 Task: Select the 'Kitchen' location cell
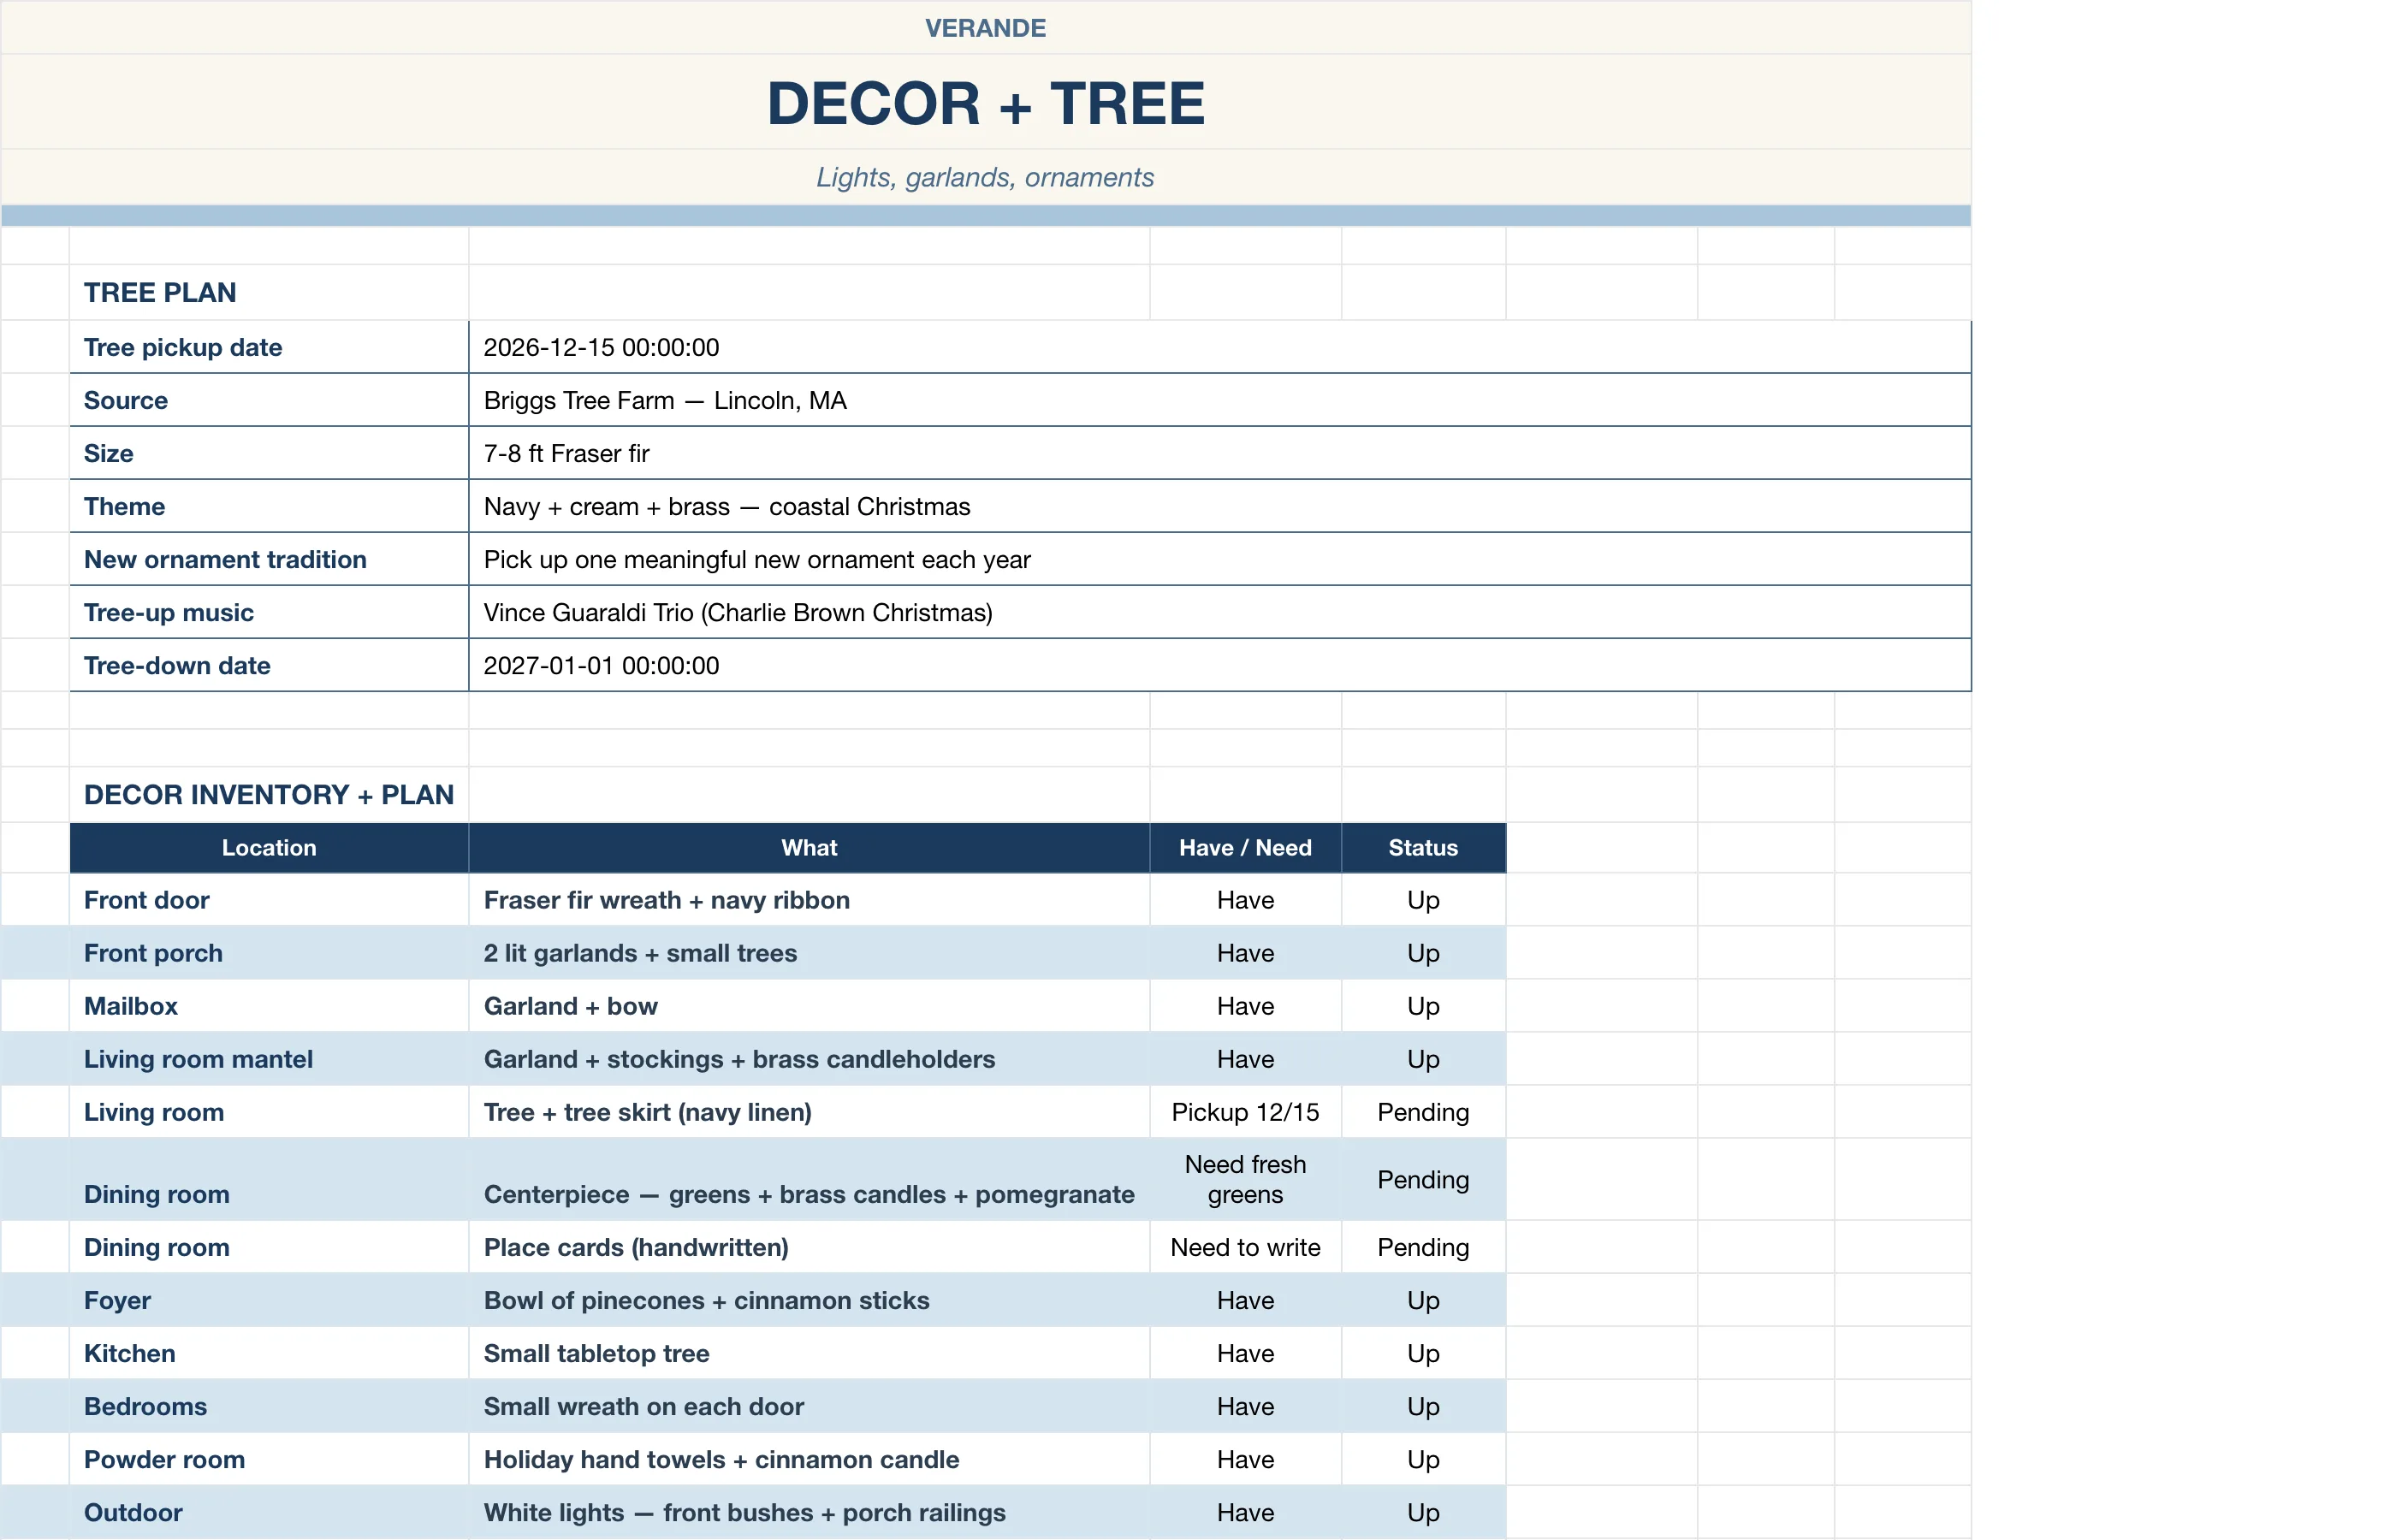pos(269,1353)
